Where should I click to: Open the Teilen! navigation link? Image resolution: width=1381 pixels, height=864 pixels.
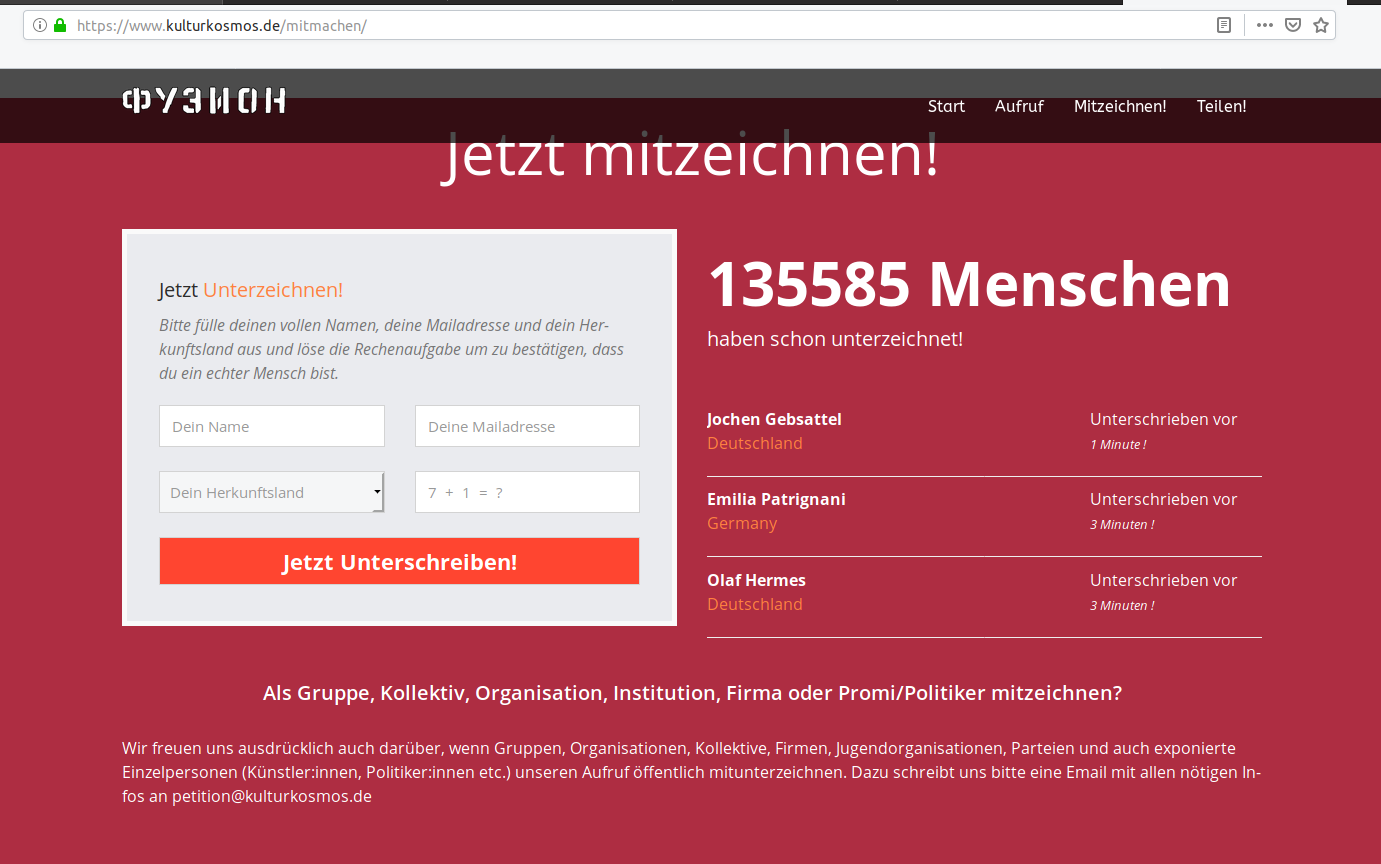pyautogui.click(x=1221, y=106)
